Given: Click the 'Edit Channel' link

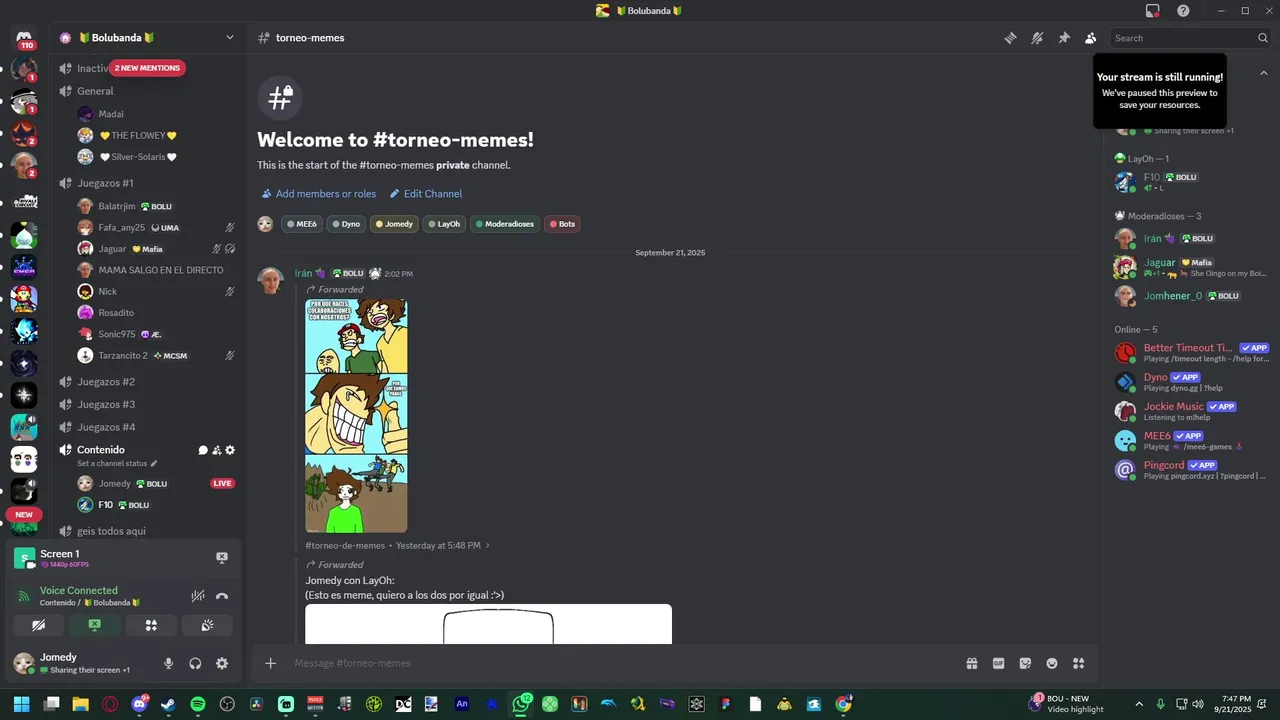Looking at the screenshot, I should point(426,194).
